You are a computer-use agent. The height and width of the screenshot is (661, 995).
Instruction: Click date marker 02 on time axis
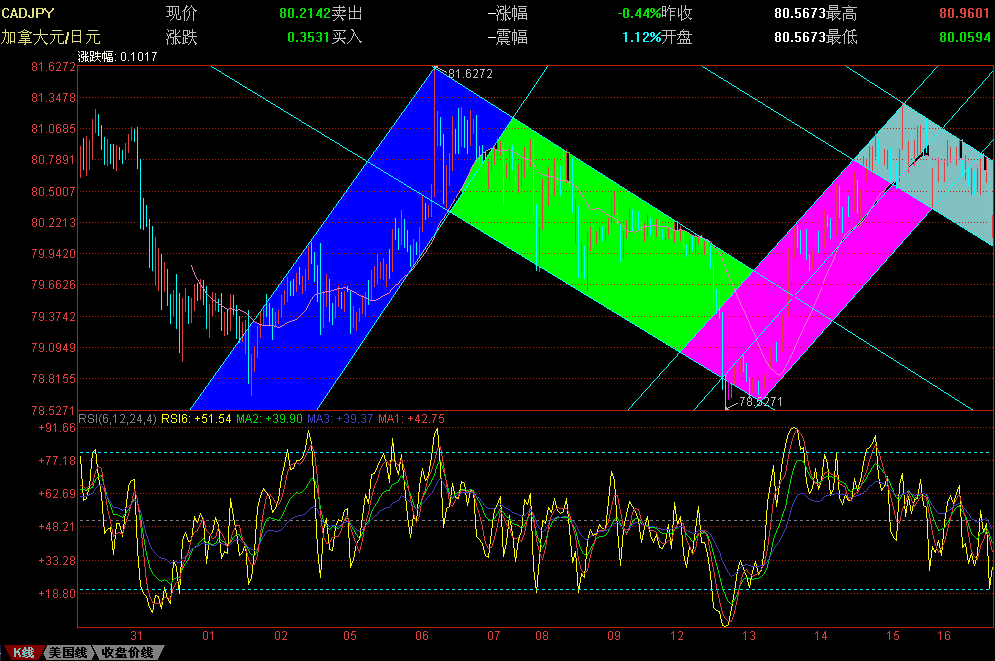point(280,636)
